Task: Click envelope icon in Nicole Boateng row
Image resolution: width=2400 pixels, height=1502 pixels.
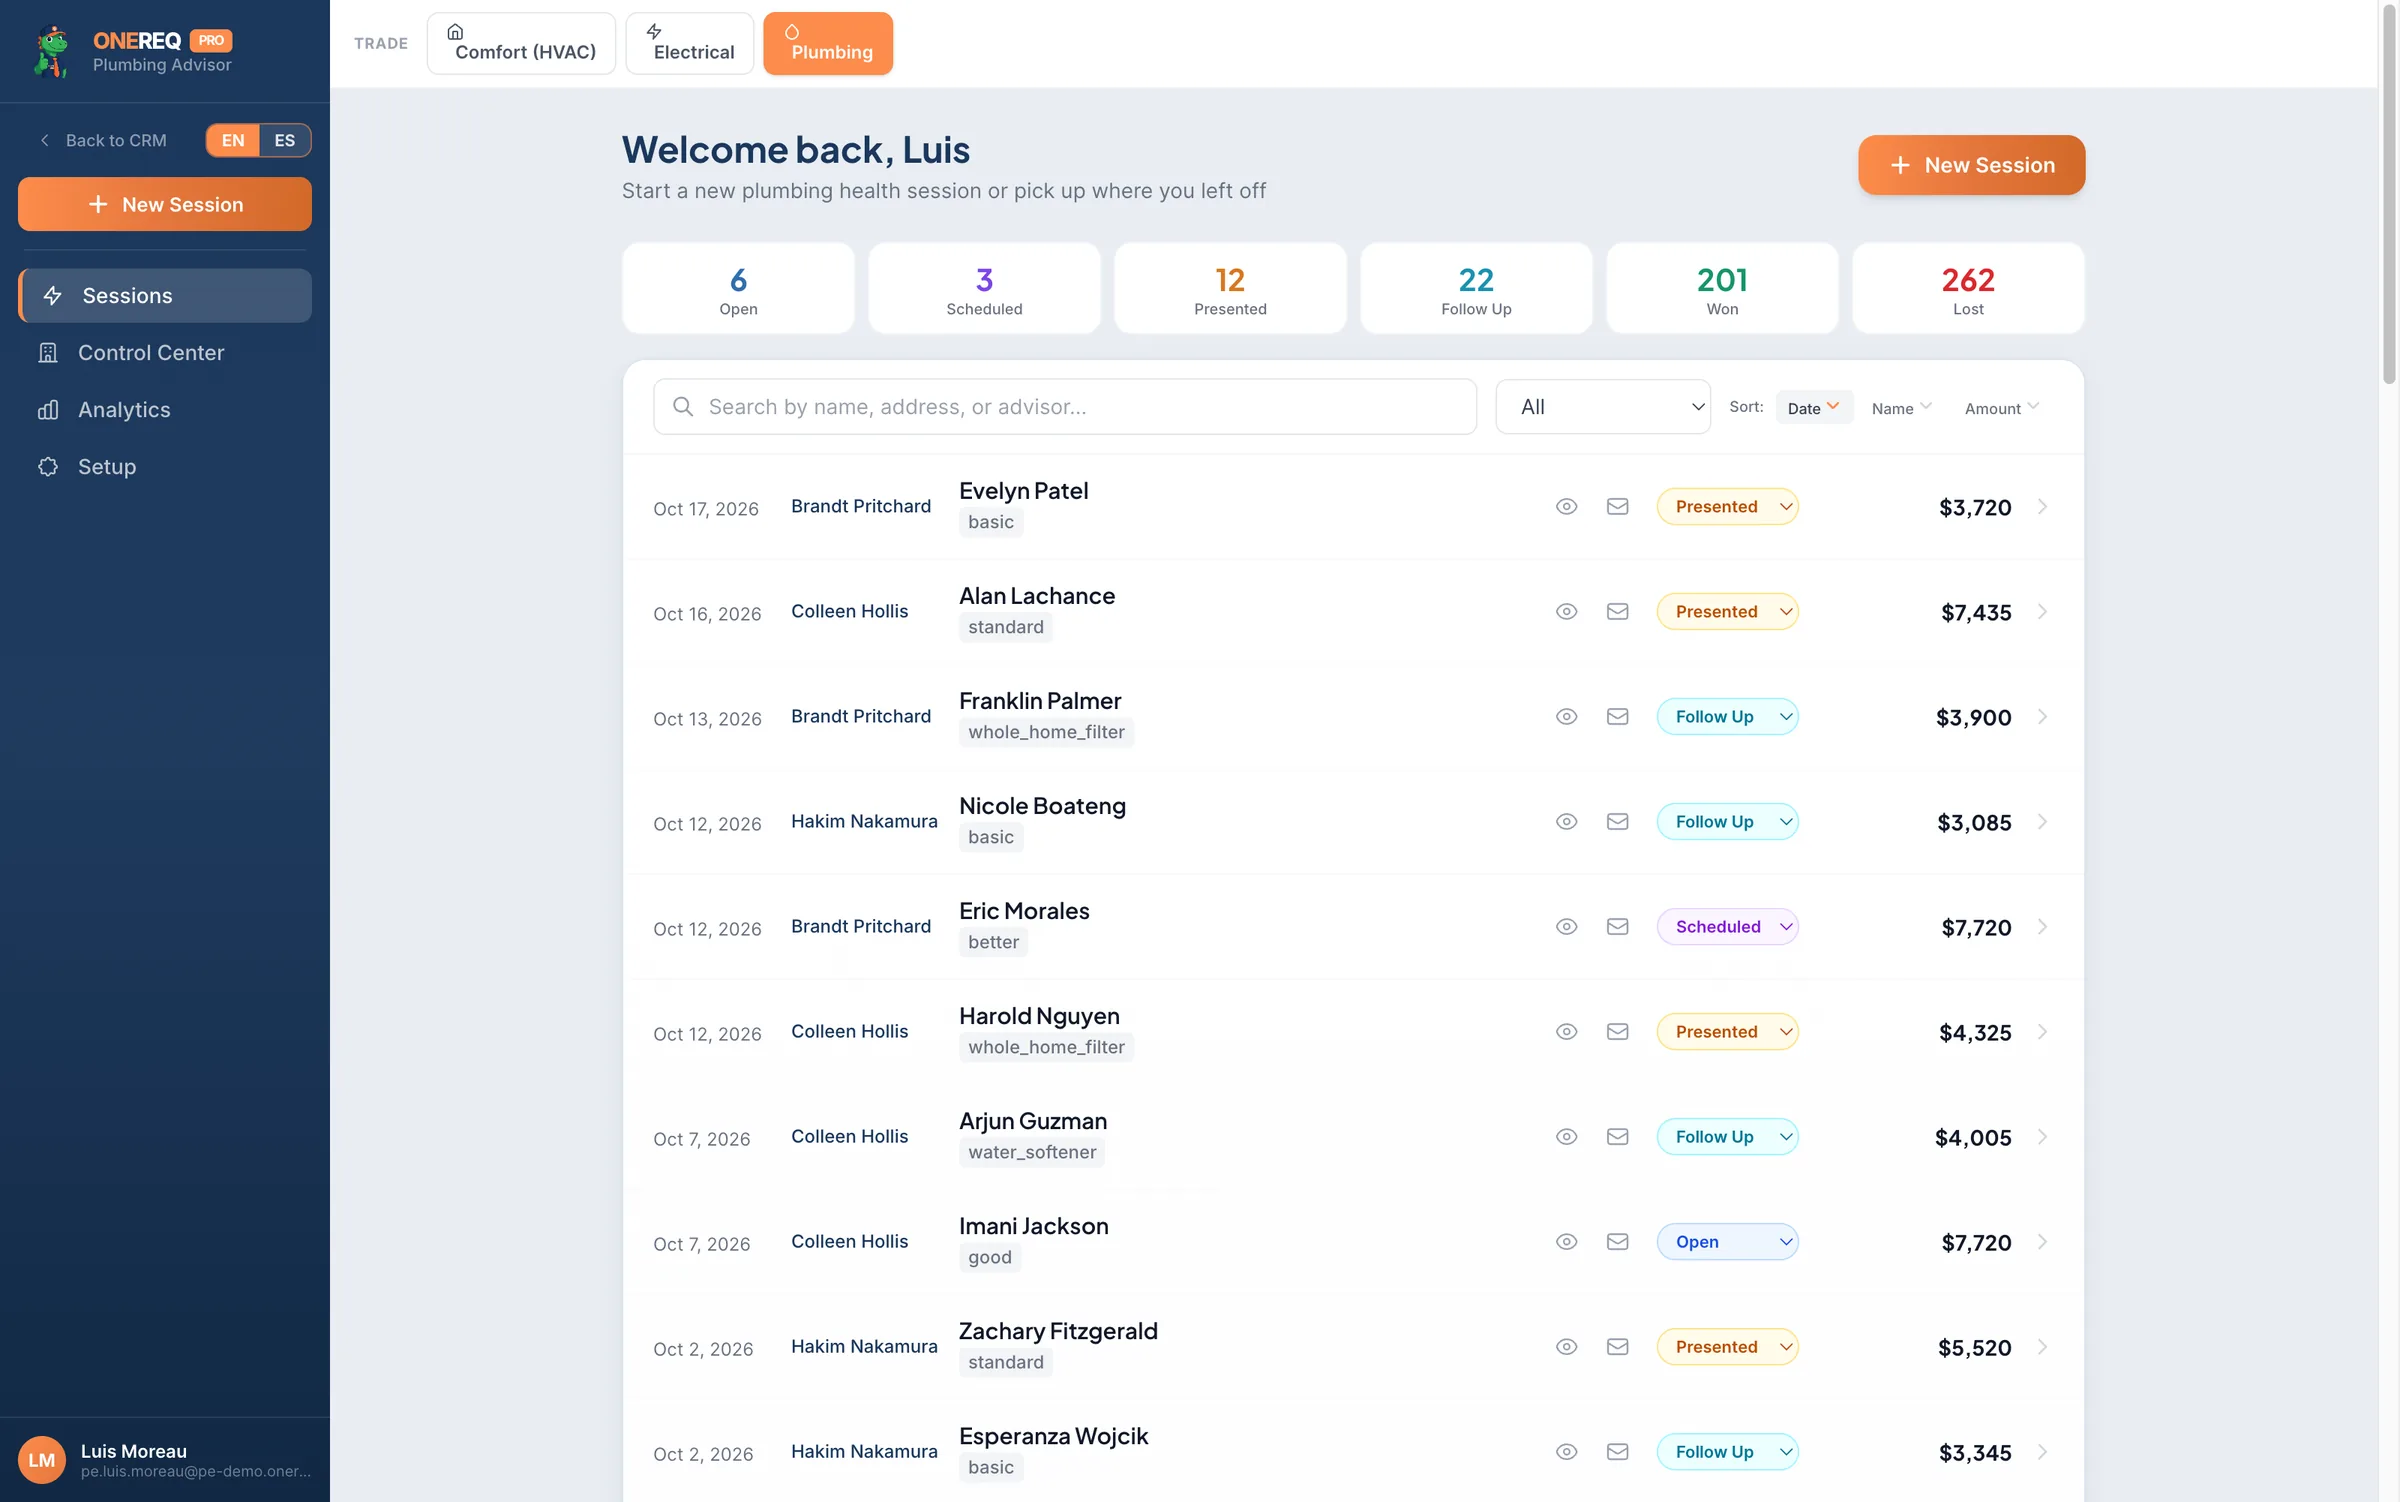Action: 1617,821
